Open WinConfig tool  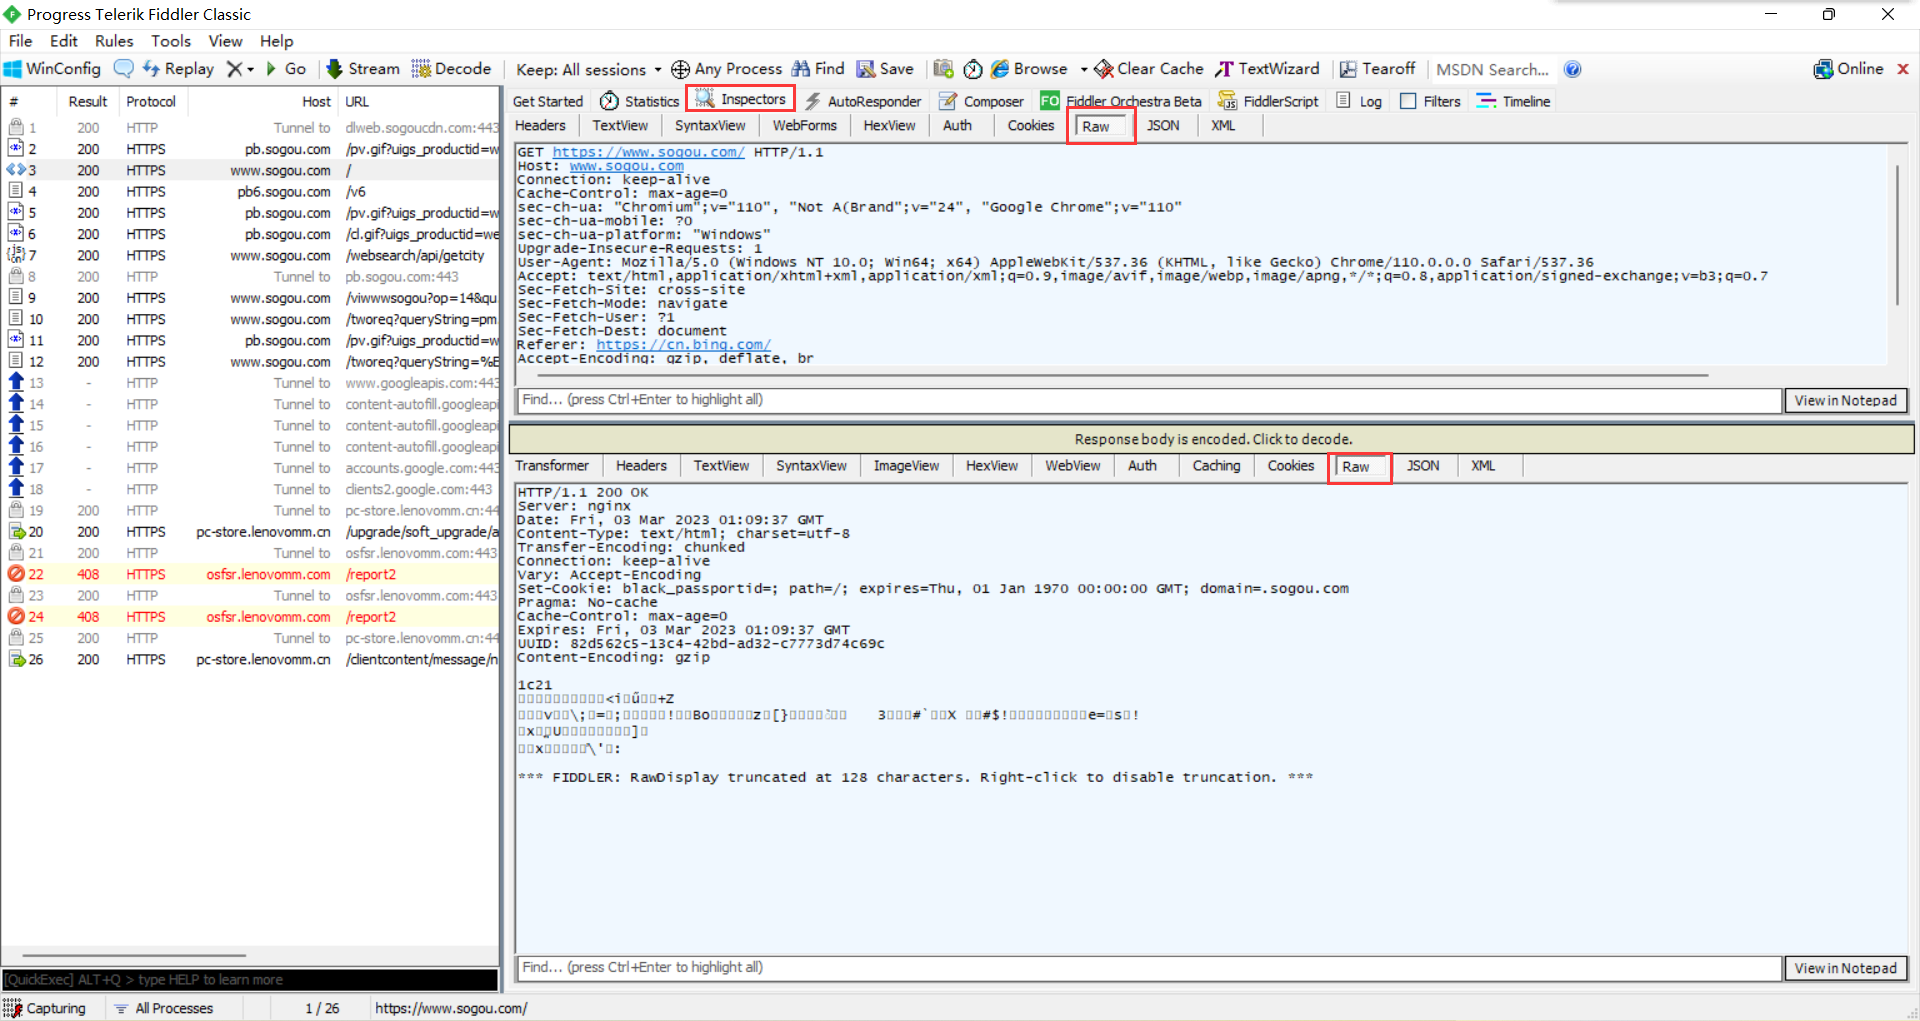pos(53,69)
